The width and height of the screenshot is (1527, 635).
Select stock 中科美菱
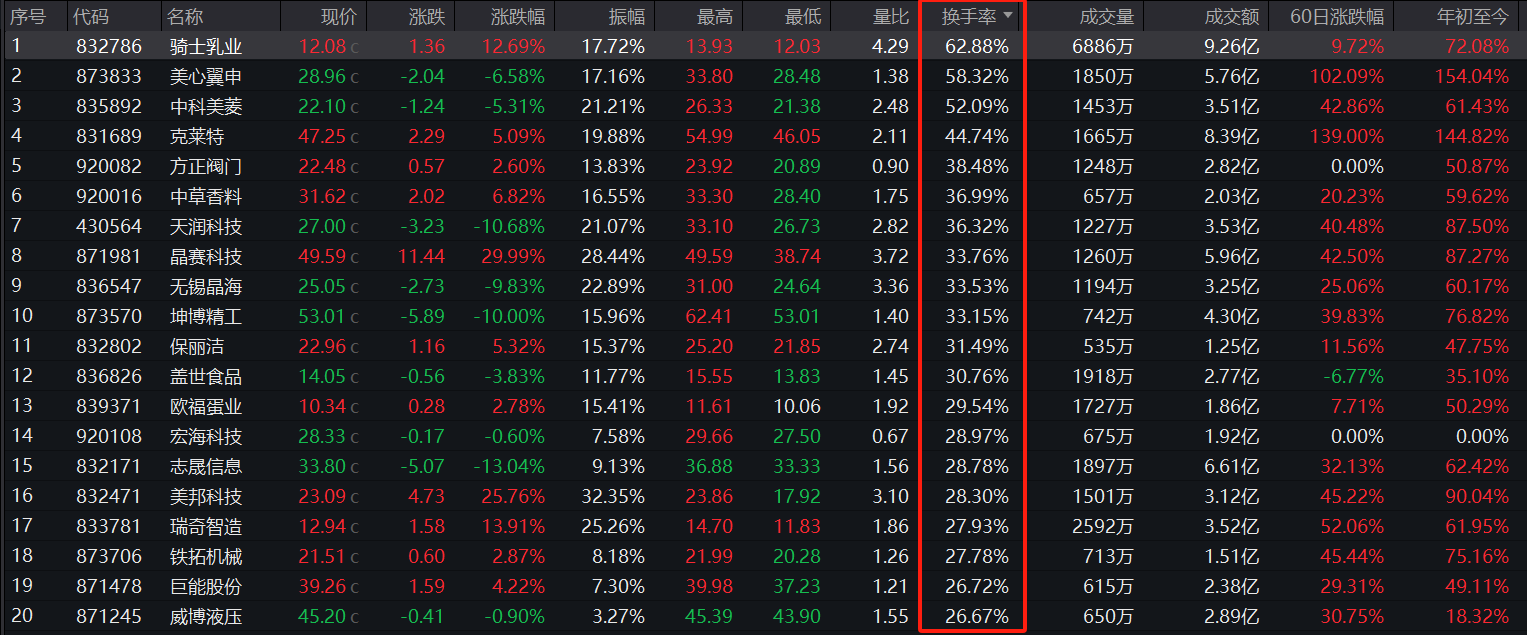point(206,106)
